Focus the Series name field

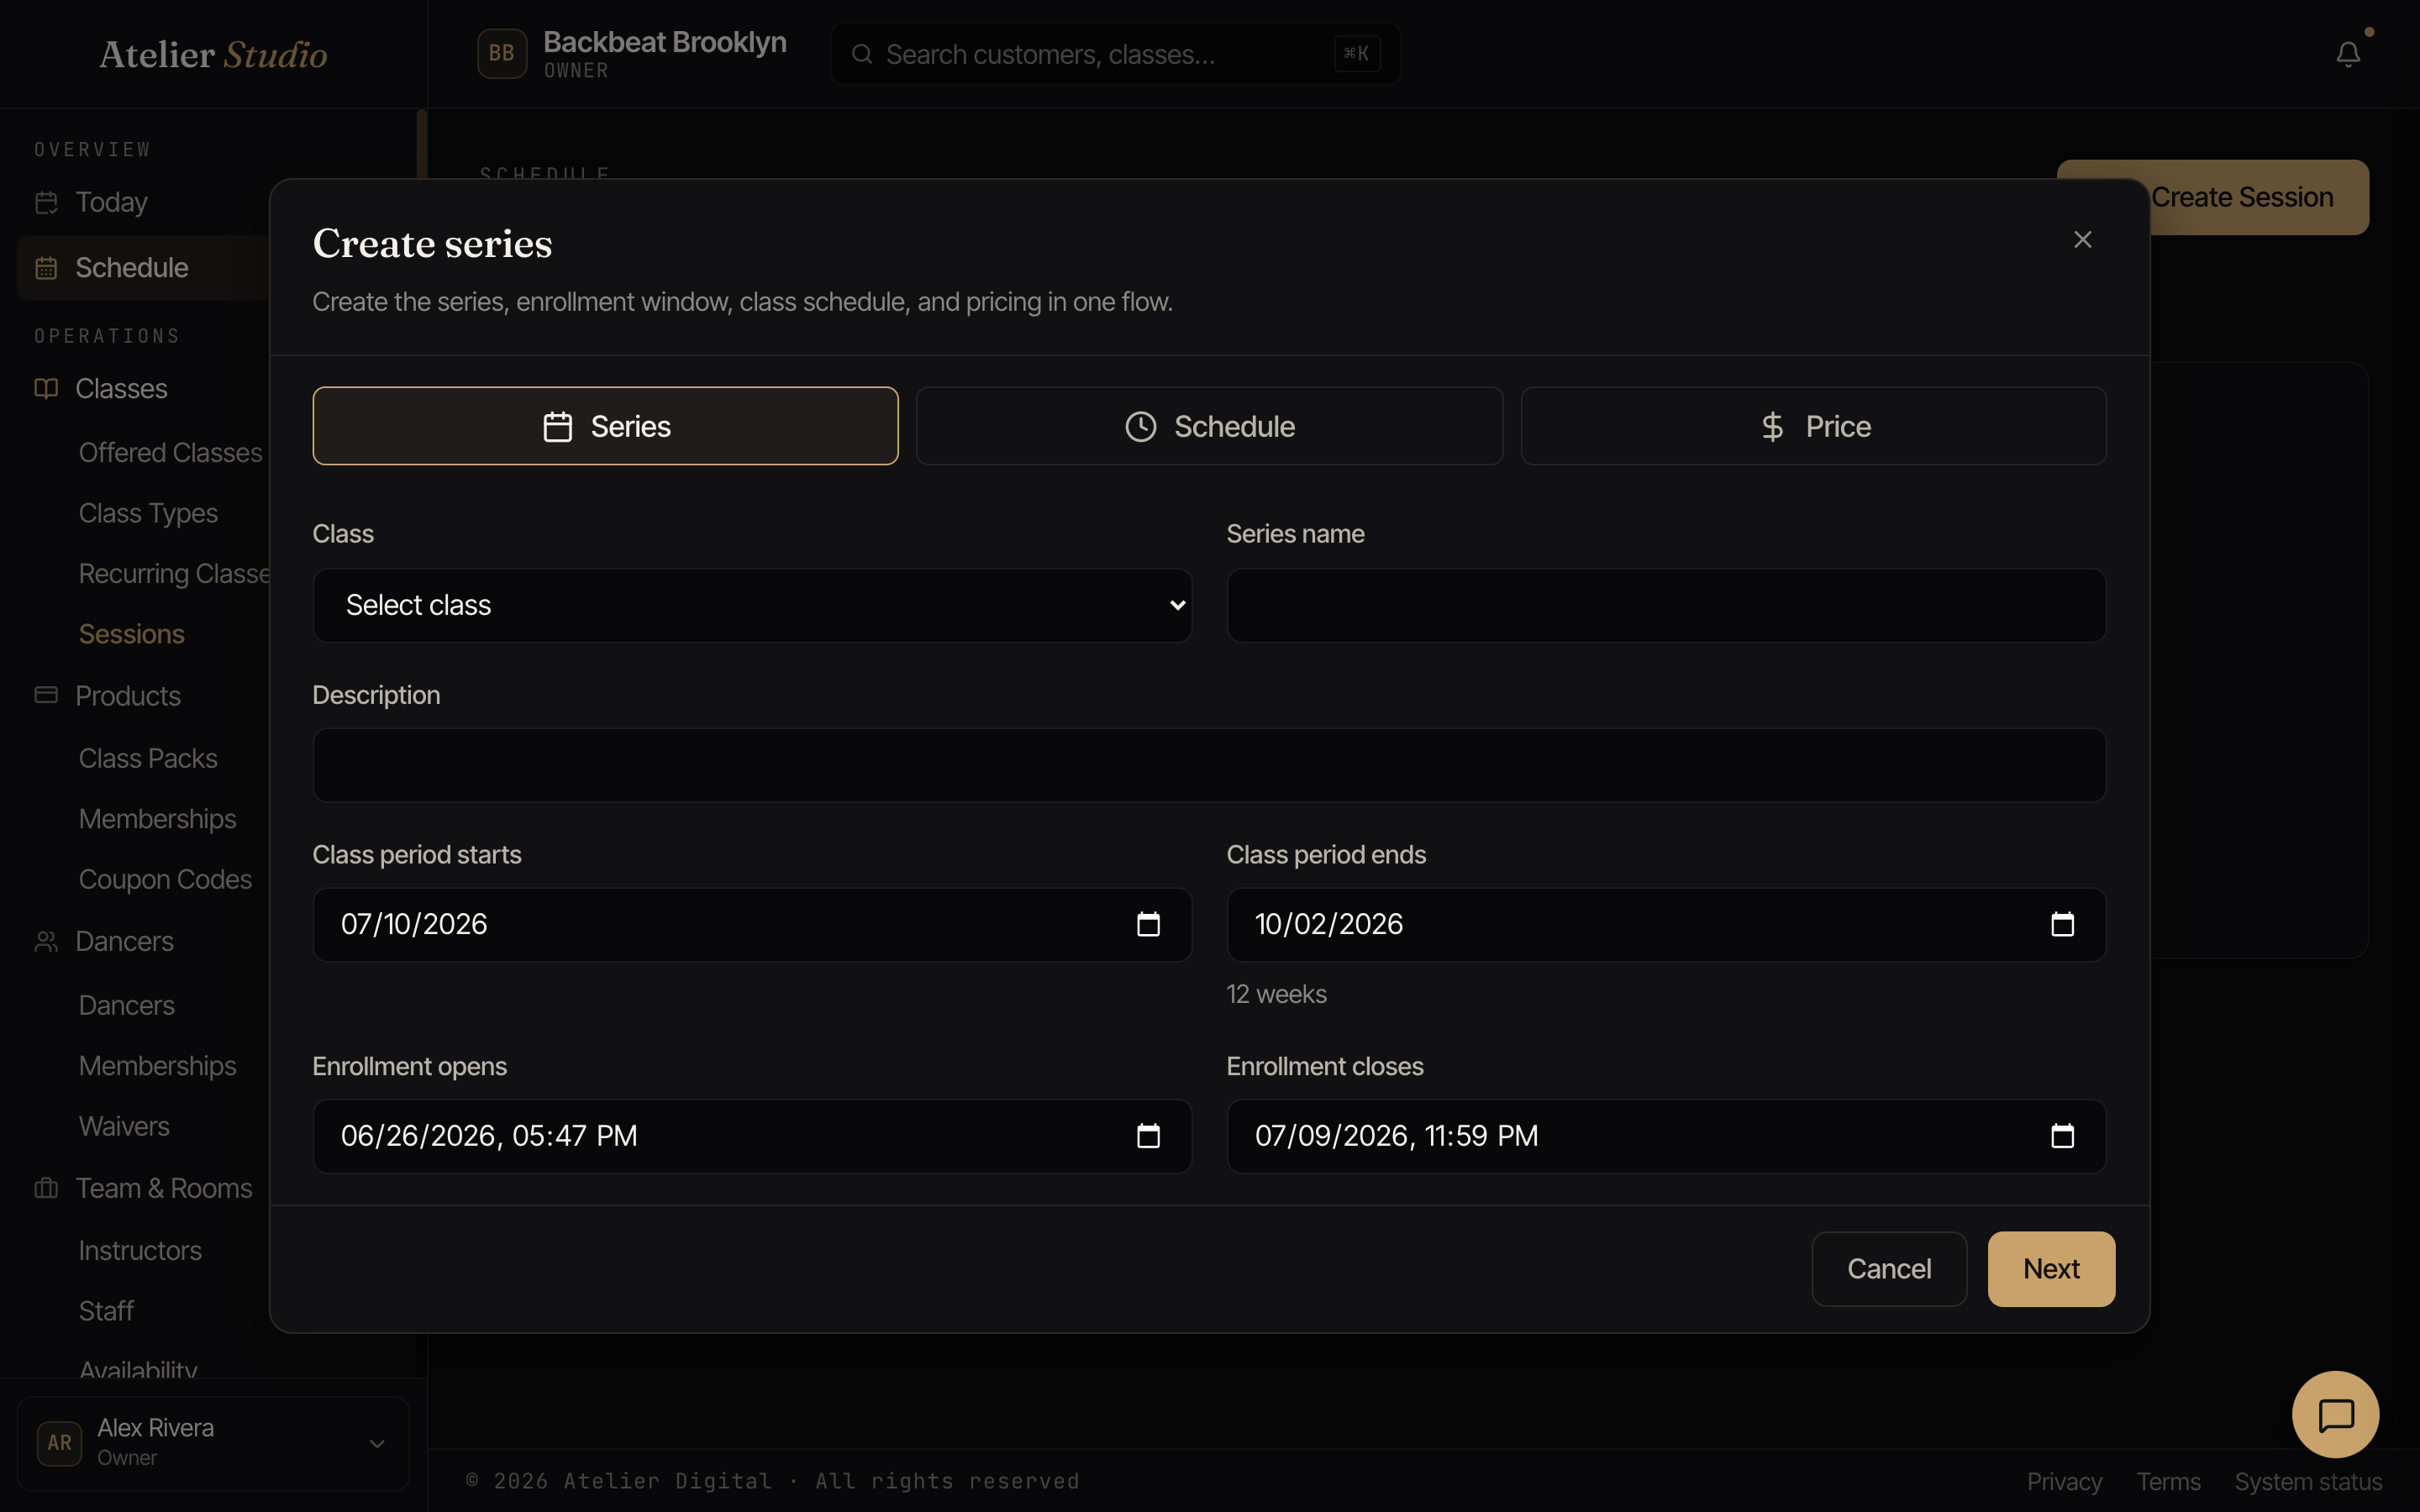point(1666,606)
